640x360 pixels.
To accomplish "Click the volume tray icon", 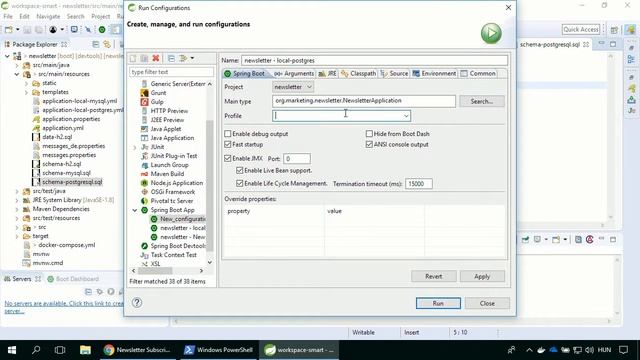I will click(x=589, y=350).
